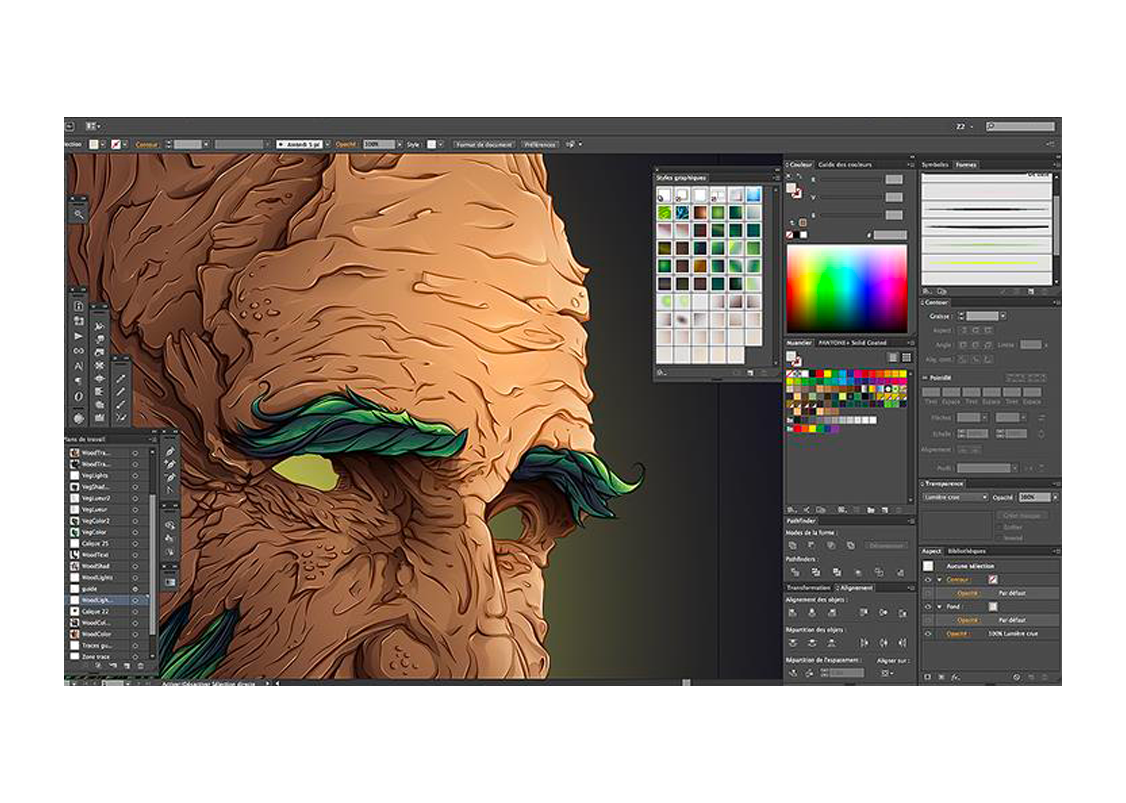1126x803 pixels.
Task: Pick a color from the color spectrum
Action: tap(847, 289)
